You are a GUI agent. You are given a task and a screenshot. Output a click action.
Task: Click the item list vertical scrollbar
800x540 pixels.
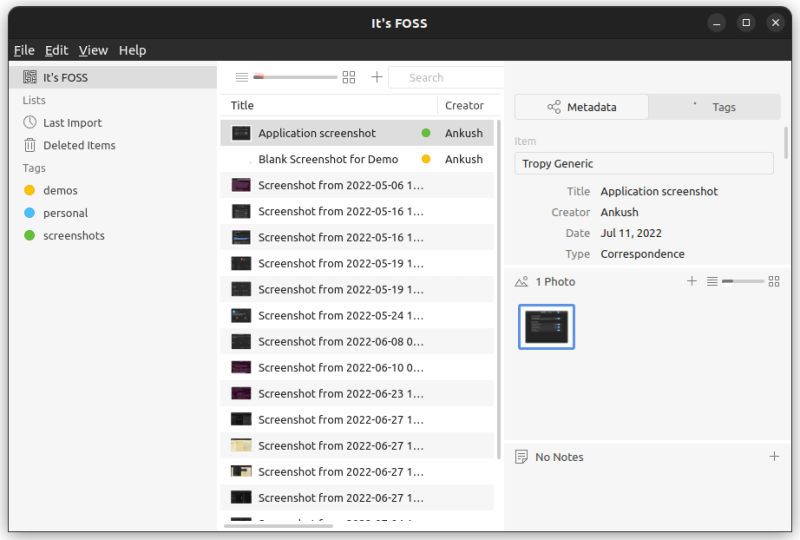[498, 289]
